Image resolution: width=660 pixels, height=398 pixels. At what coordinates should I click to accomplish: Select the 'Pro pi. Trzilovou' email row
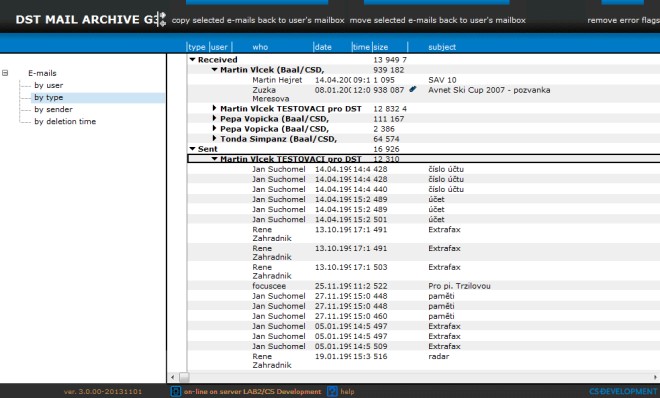click(423, 286)
